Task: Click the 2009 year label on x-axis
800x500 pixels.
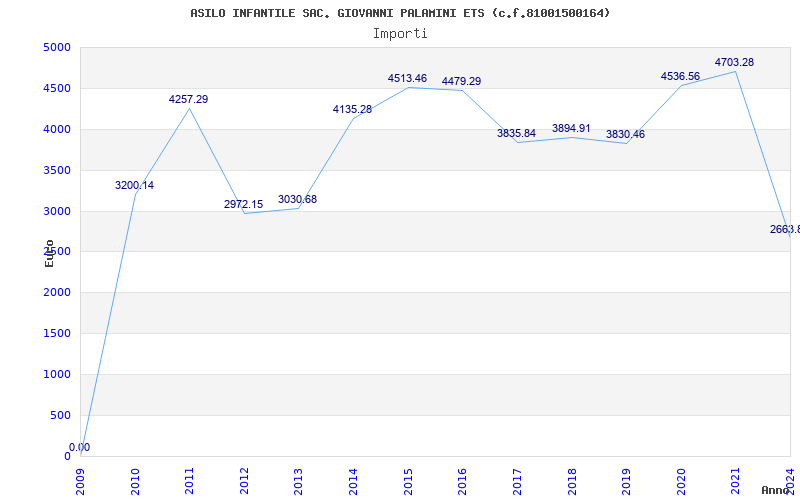Action: click(81, 481)
